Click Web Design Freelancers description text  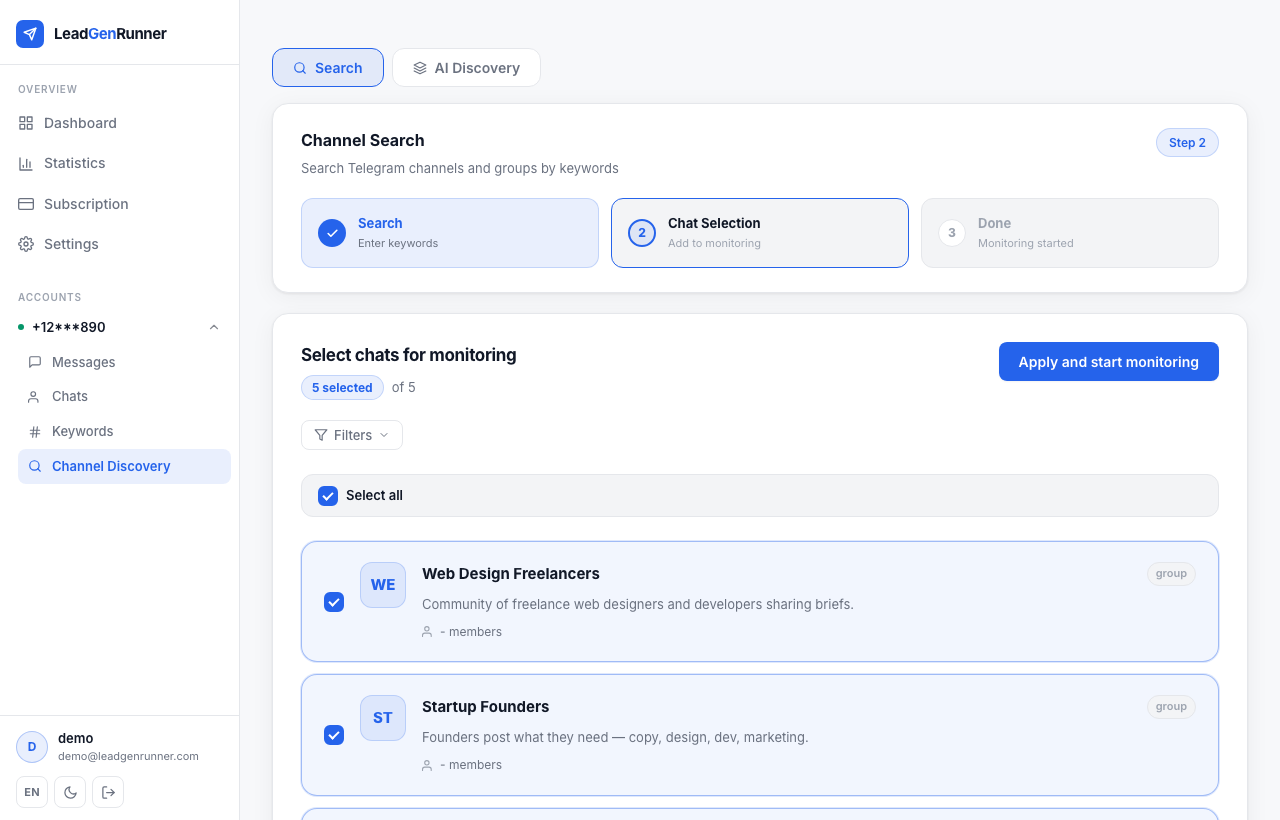638,605
